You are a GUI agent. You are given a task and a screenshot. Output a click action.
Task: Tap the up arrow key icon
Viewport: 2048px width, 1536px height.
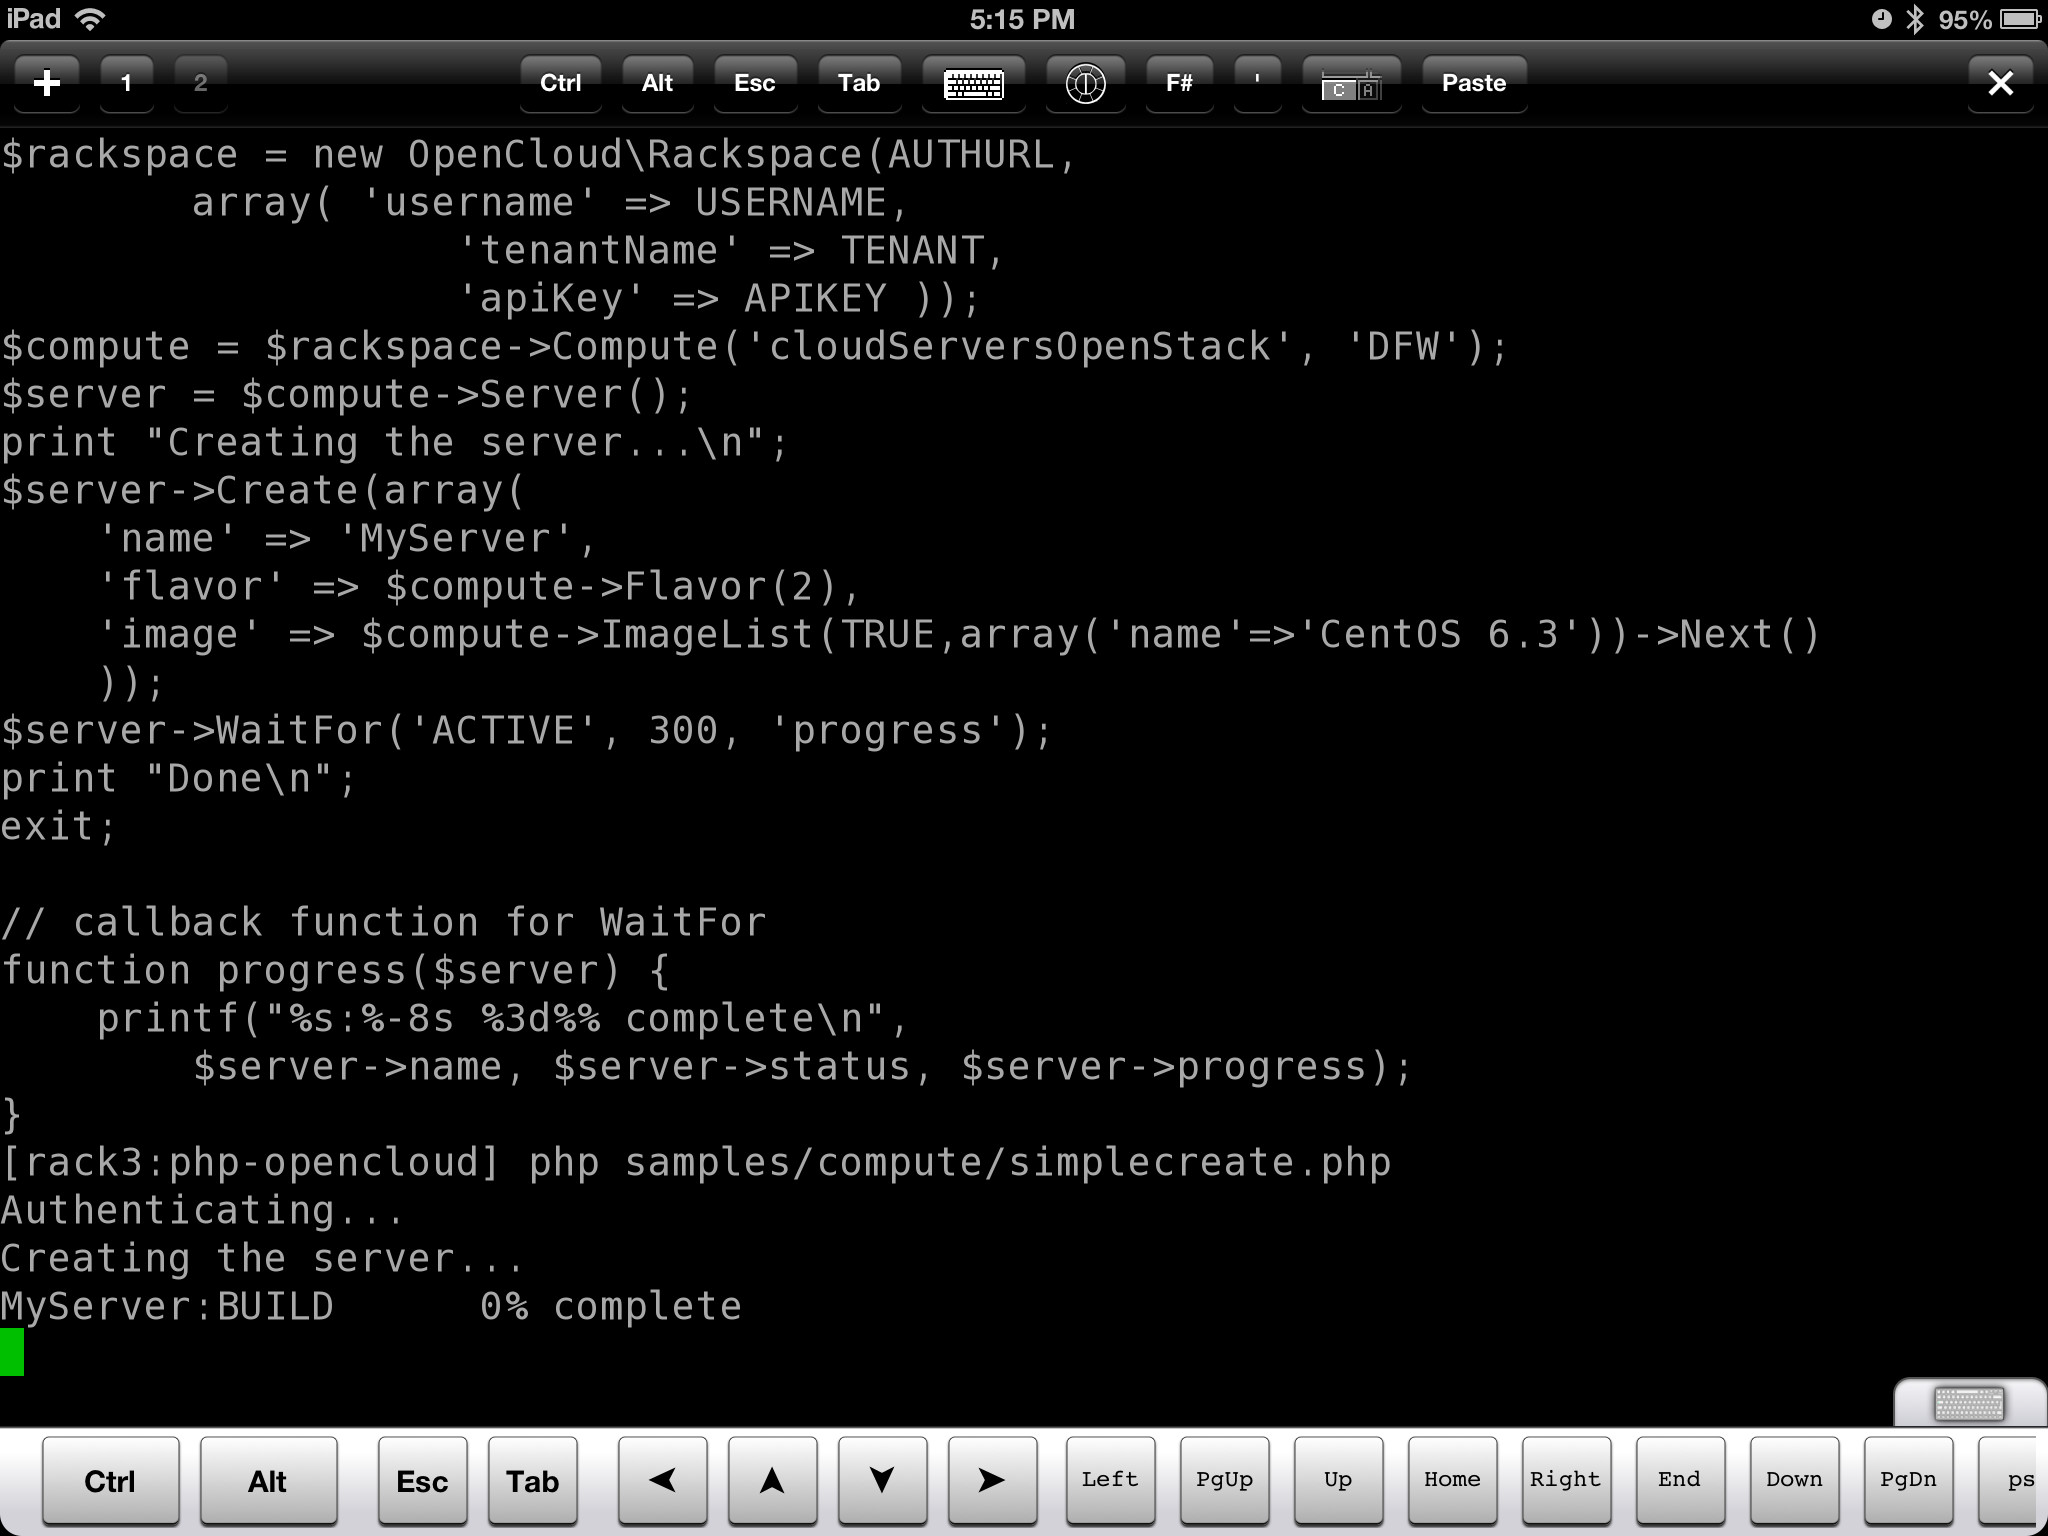772,1480
